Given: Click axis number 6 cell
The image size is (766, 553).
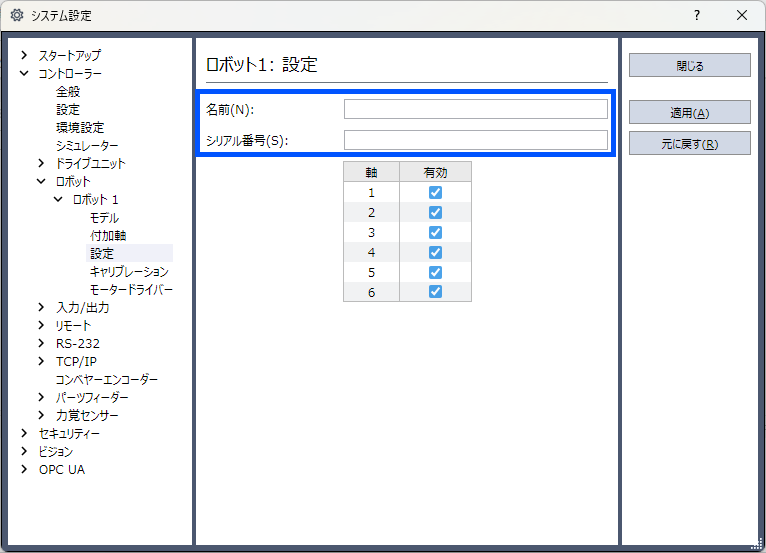Looking at the screenshot, I should (371, 292).
